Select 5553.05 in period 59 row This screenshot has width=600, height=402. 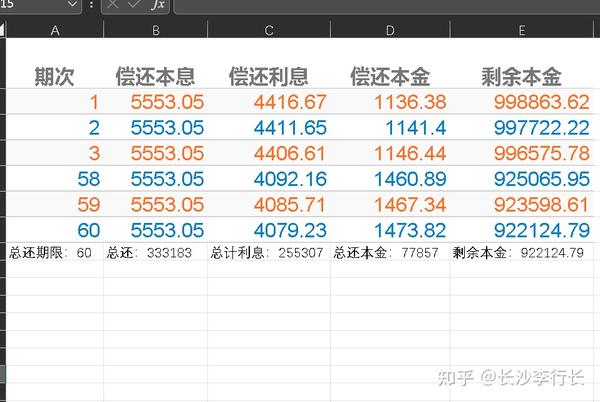155,205
